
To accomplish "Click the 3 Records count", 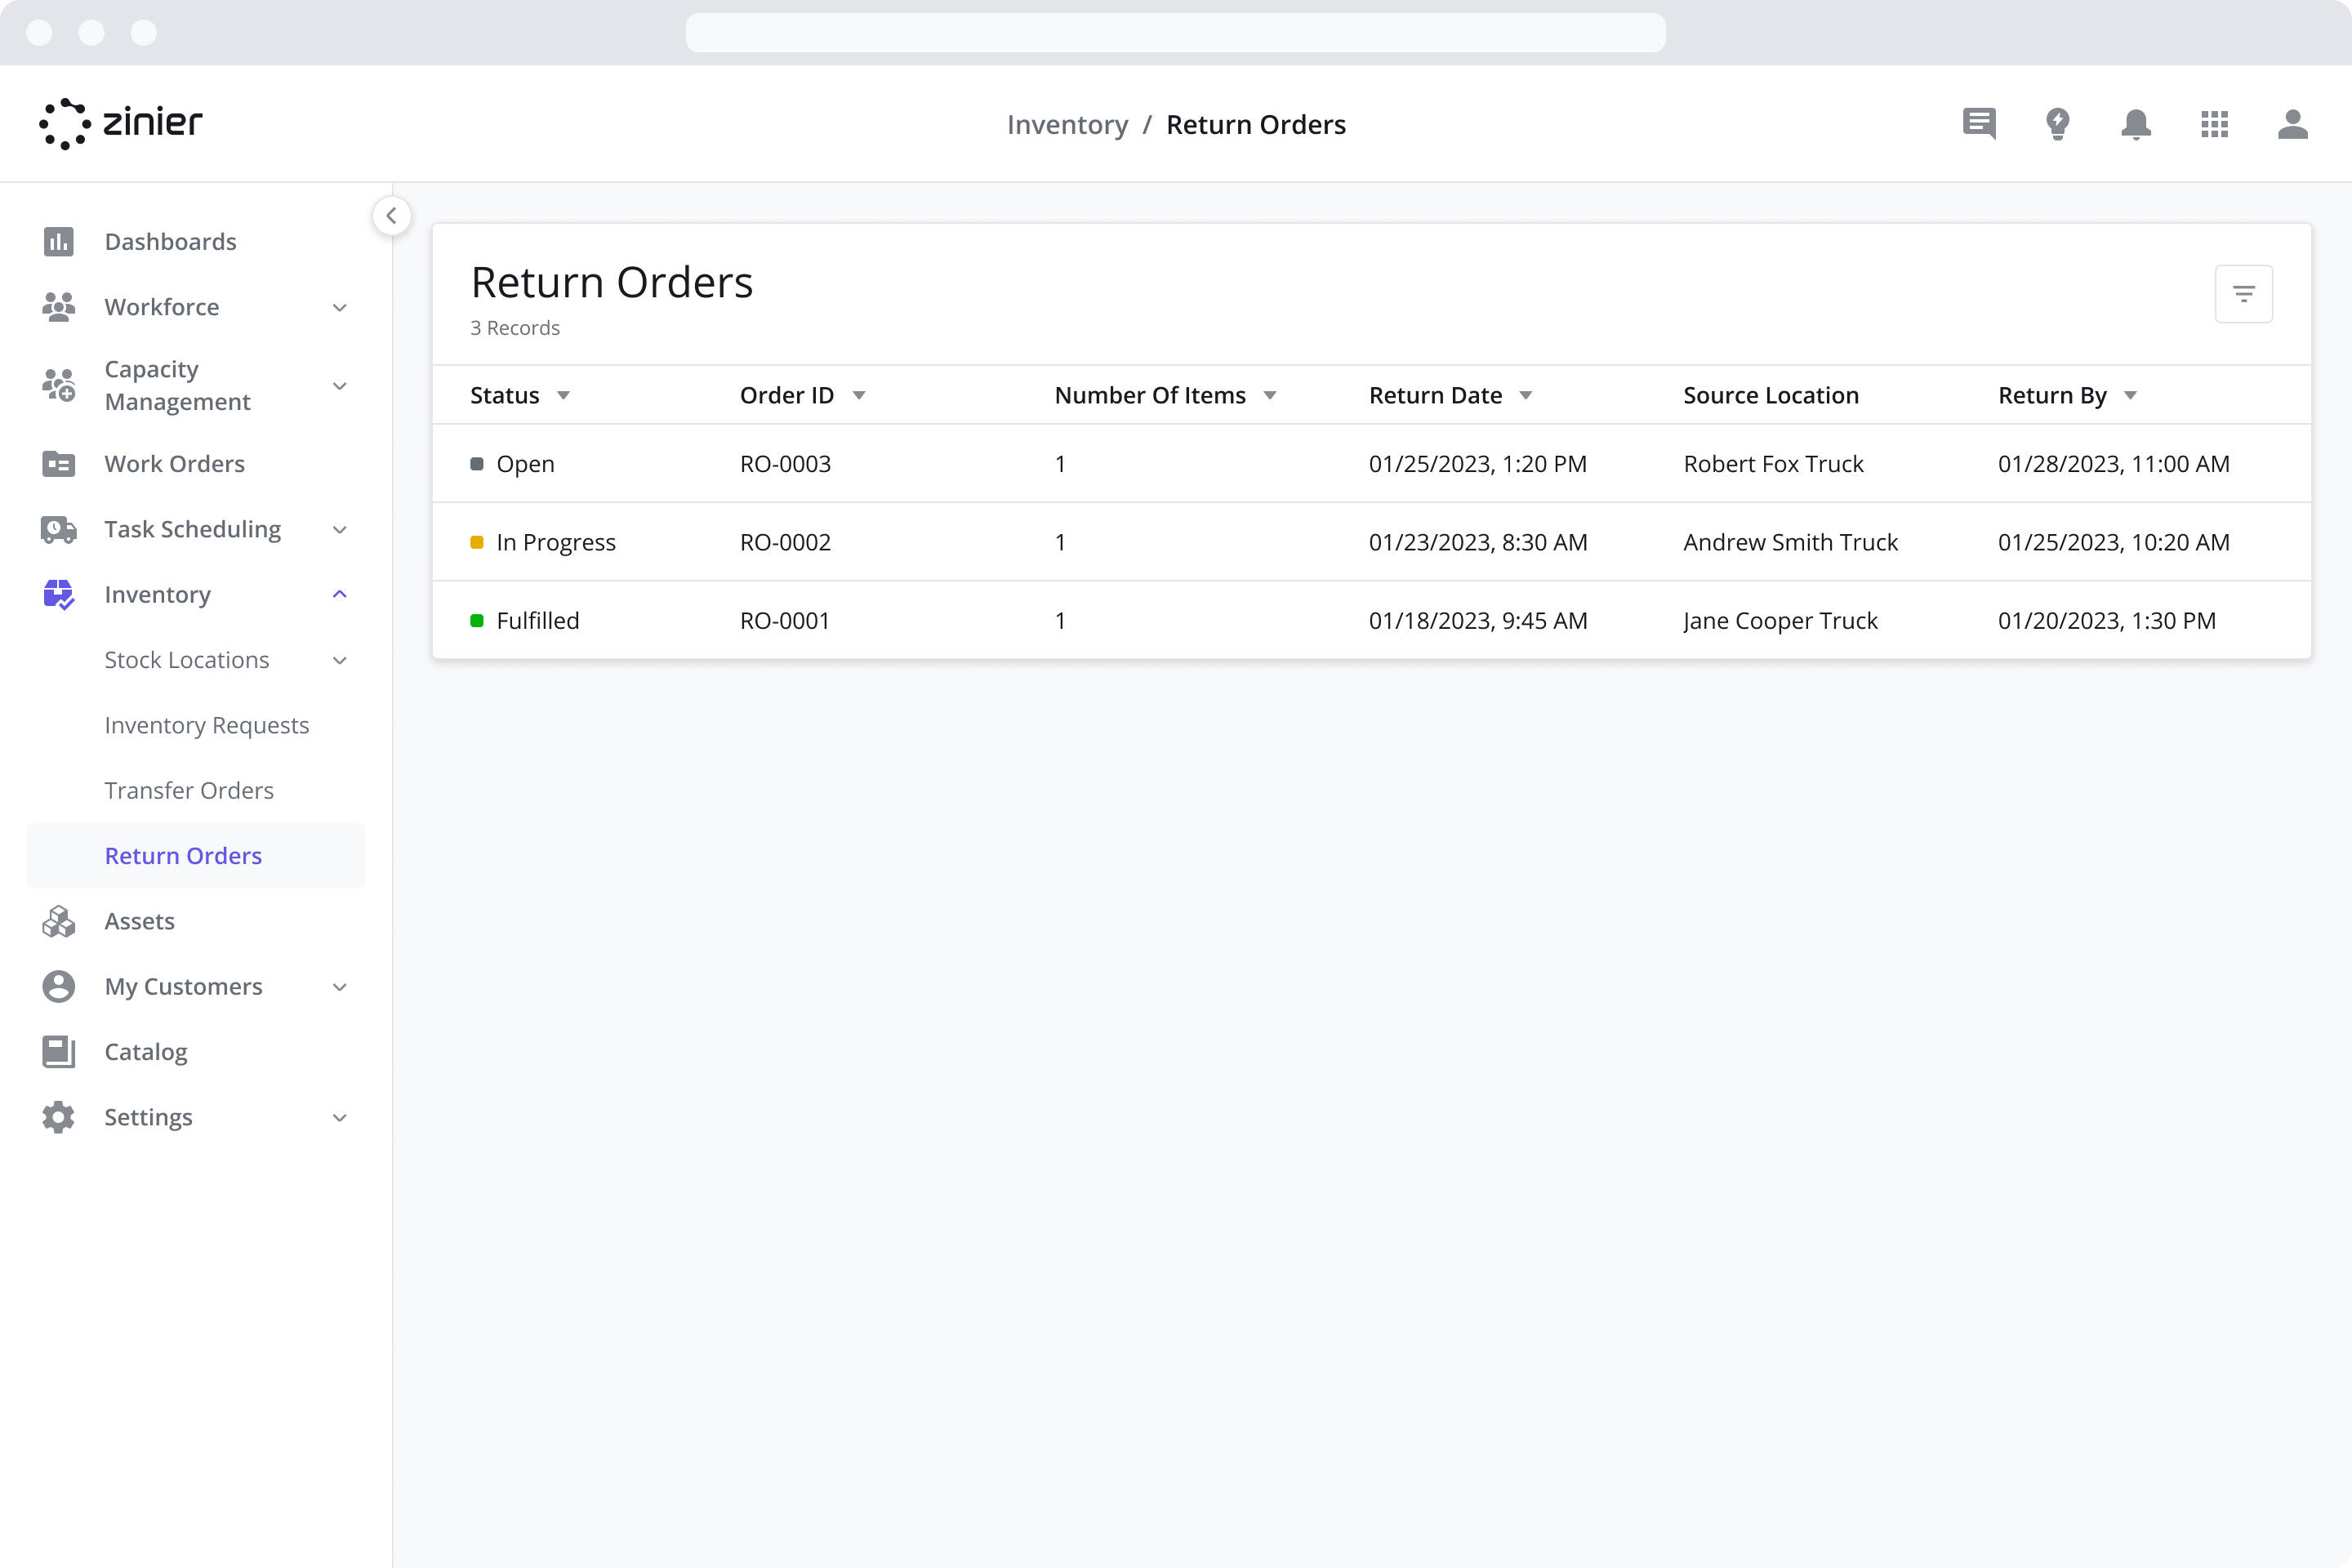I will point(515,328).
